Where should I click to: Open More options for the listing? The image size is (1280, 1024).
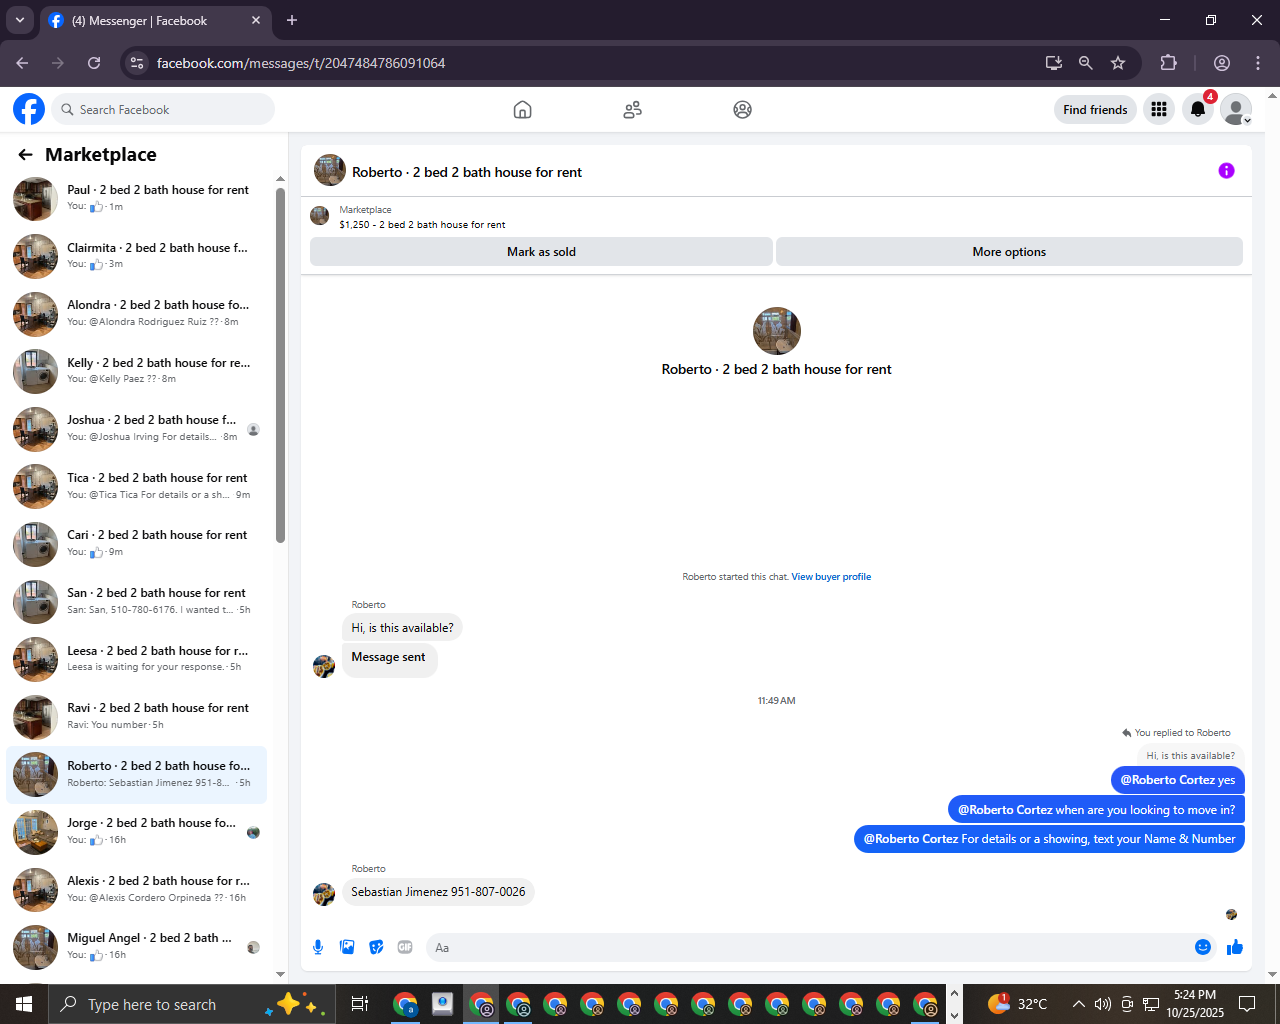pos(1009,252)
